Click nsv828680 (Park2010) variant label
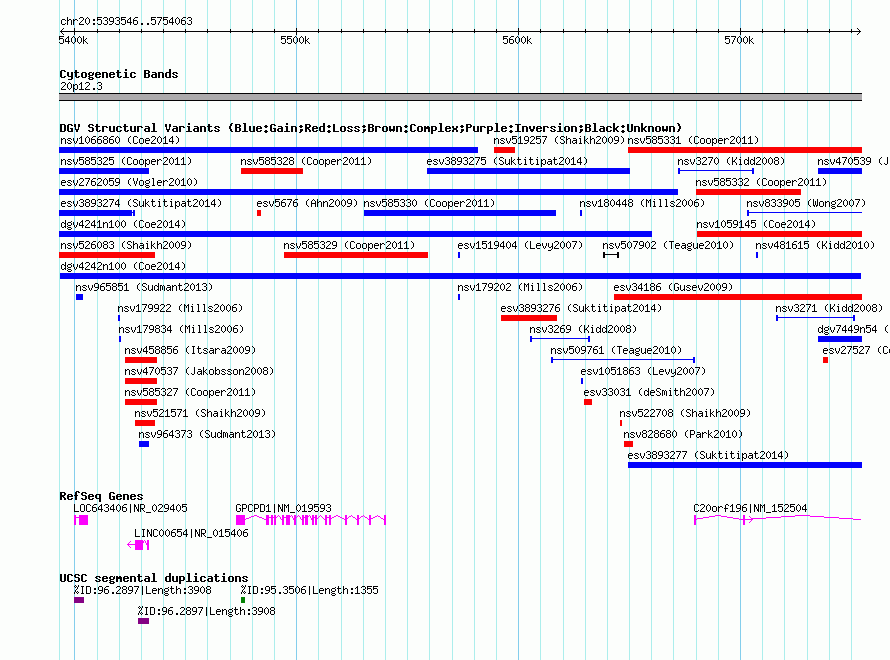The height and width of the screenshot is (660, 890). click(683, 434)
